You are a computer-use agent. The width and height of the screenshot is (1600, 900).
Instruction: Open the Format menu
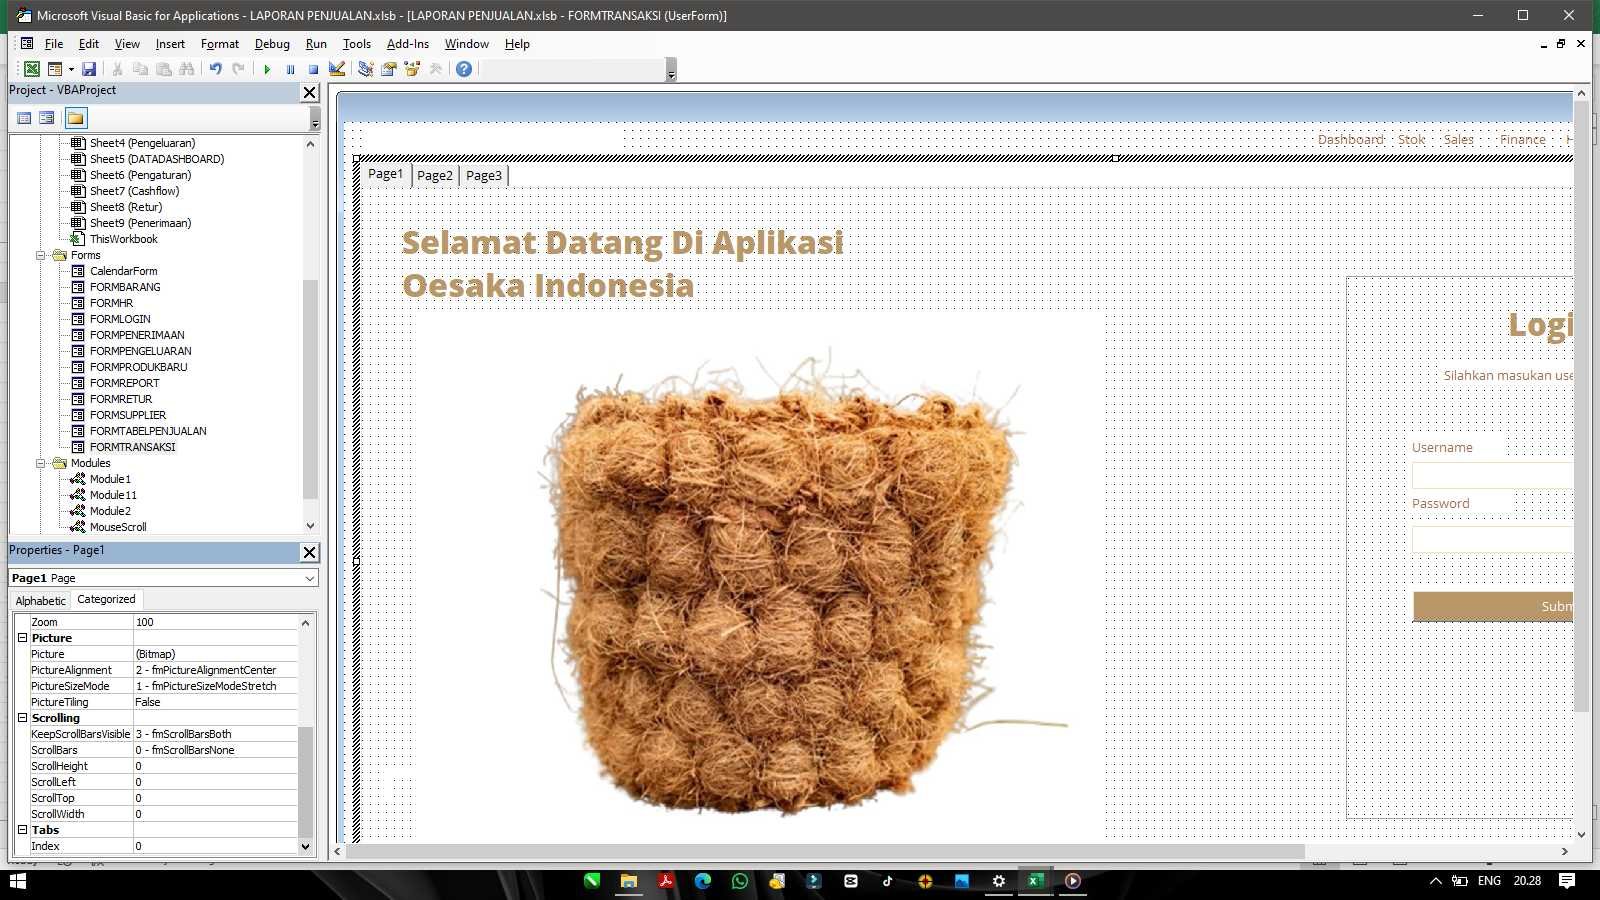tap(220, 44)
